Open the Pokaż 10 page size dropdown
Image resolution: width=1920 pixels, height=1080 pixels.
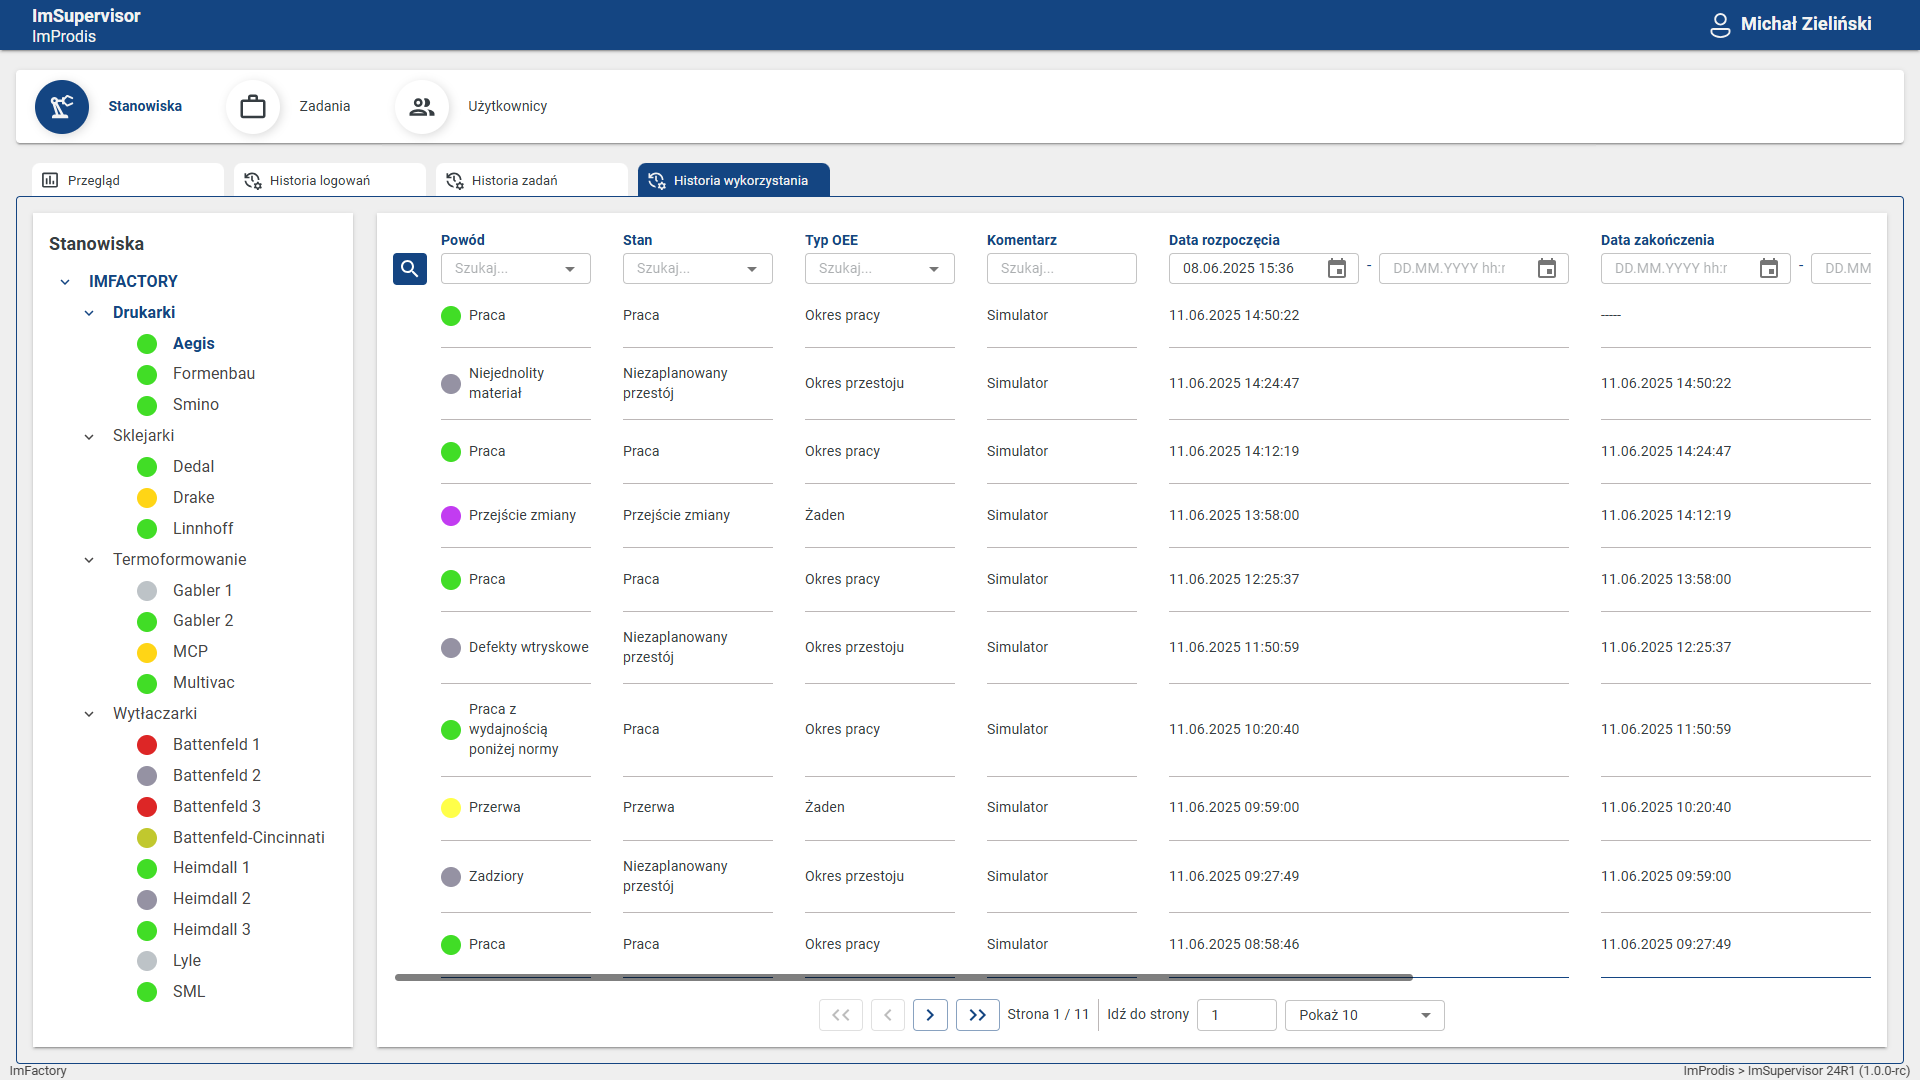tap(1364, 1015)
